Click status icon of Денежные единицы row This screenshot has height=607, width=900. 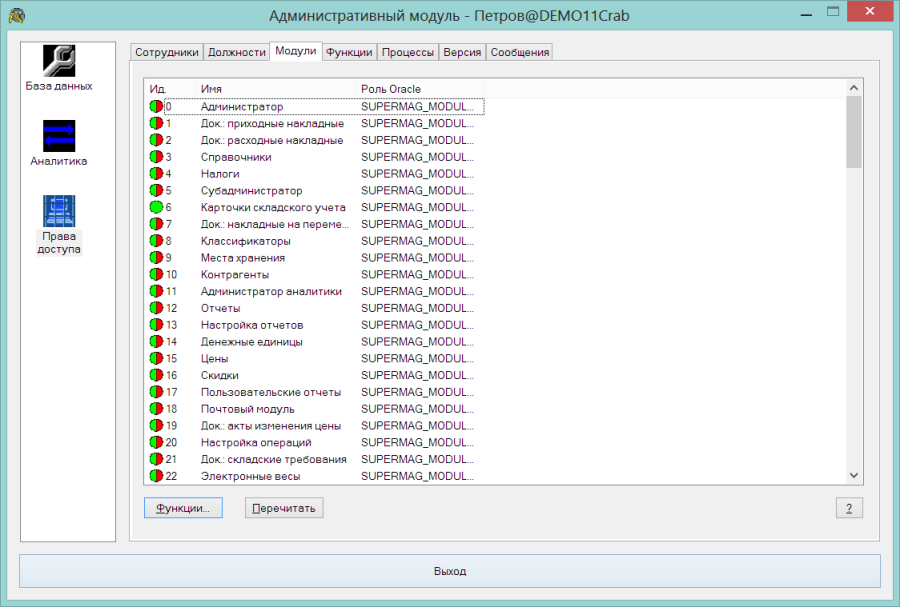click(156, 341)
